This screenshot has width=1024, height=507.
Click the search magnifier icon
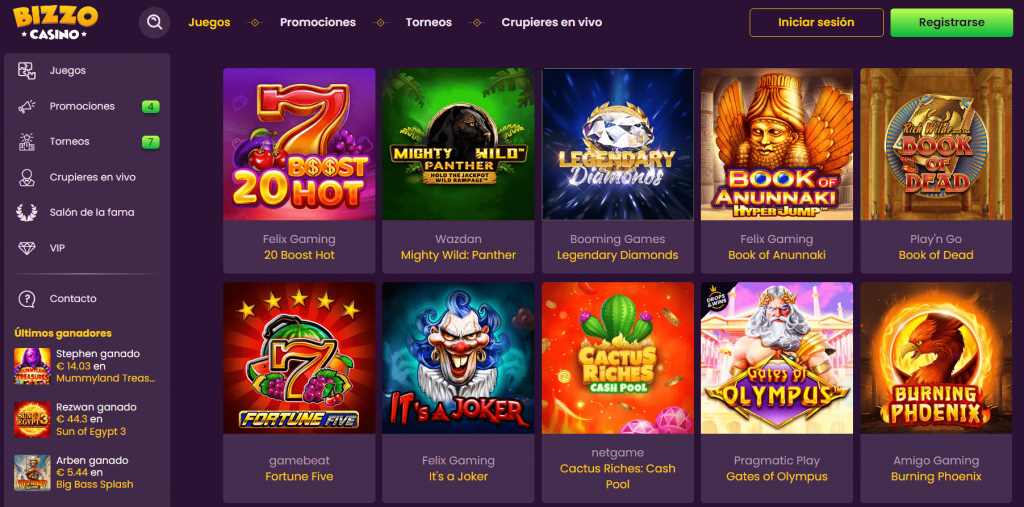[154, 22]
